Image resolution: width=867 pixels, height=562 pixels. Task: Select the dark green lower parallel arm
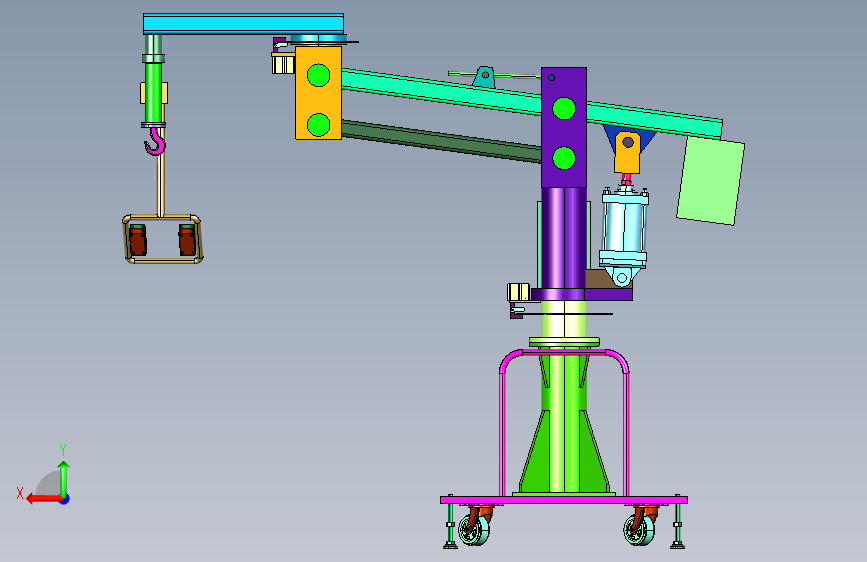[x=441, y=141]
